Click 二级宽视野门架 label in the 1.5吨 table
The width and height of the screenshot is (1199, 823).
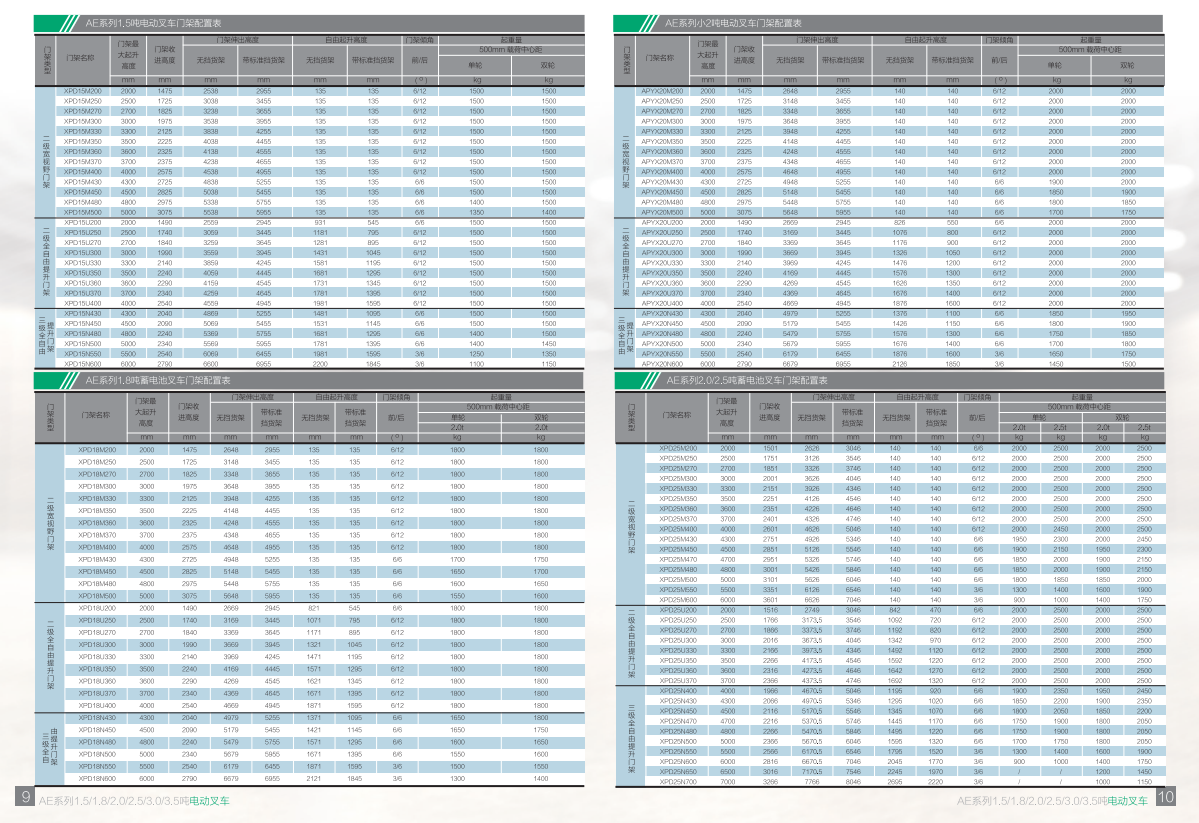point(46,152)
